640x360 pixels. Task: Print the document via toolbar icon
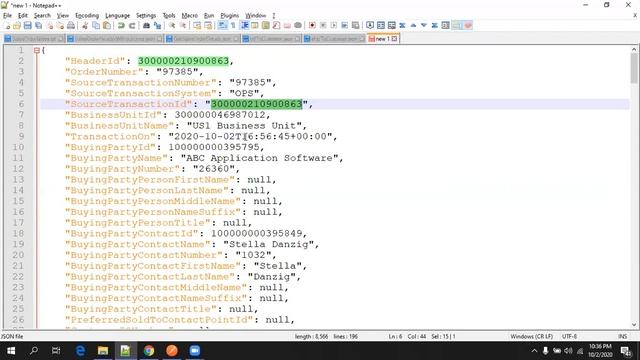71,25
